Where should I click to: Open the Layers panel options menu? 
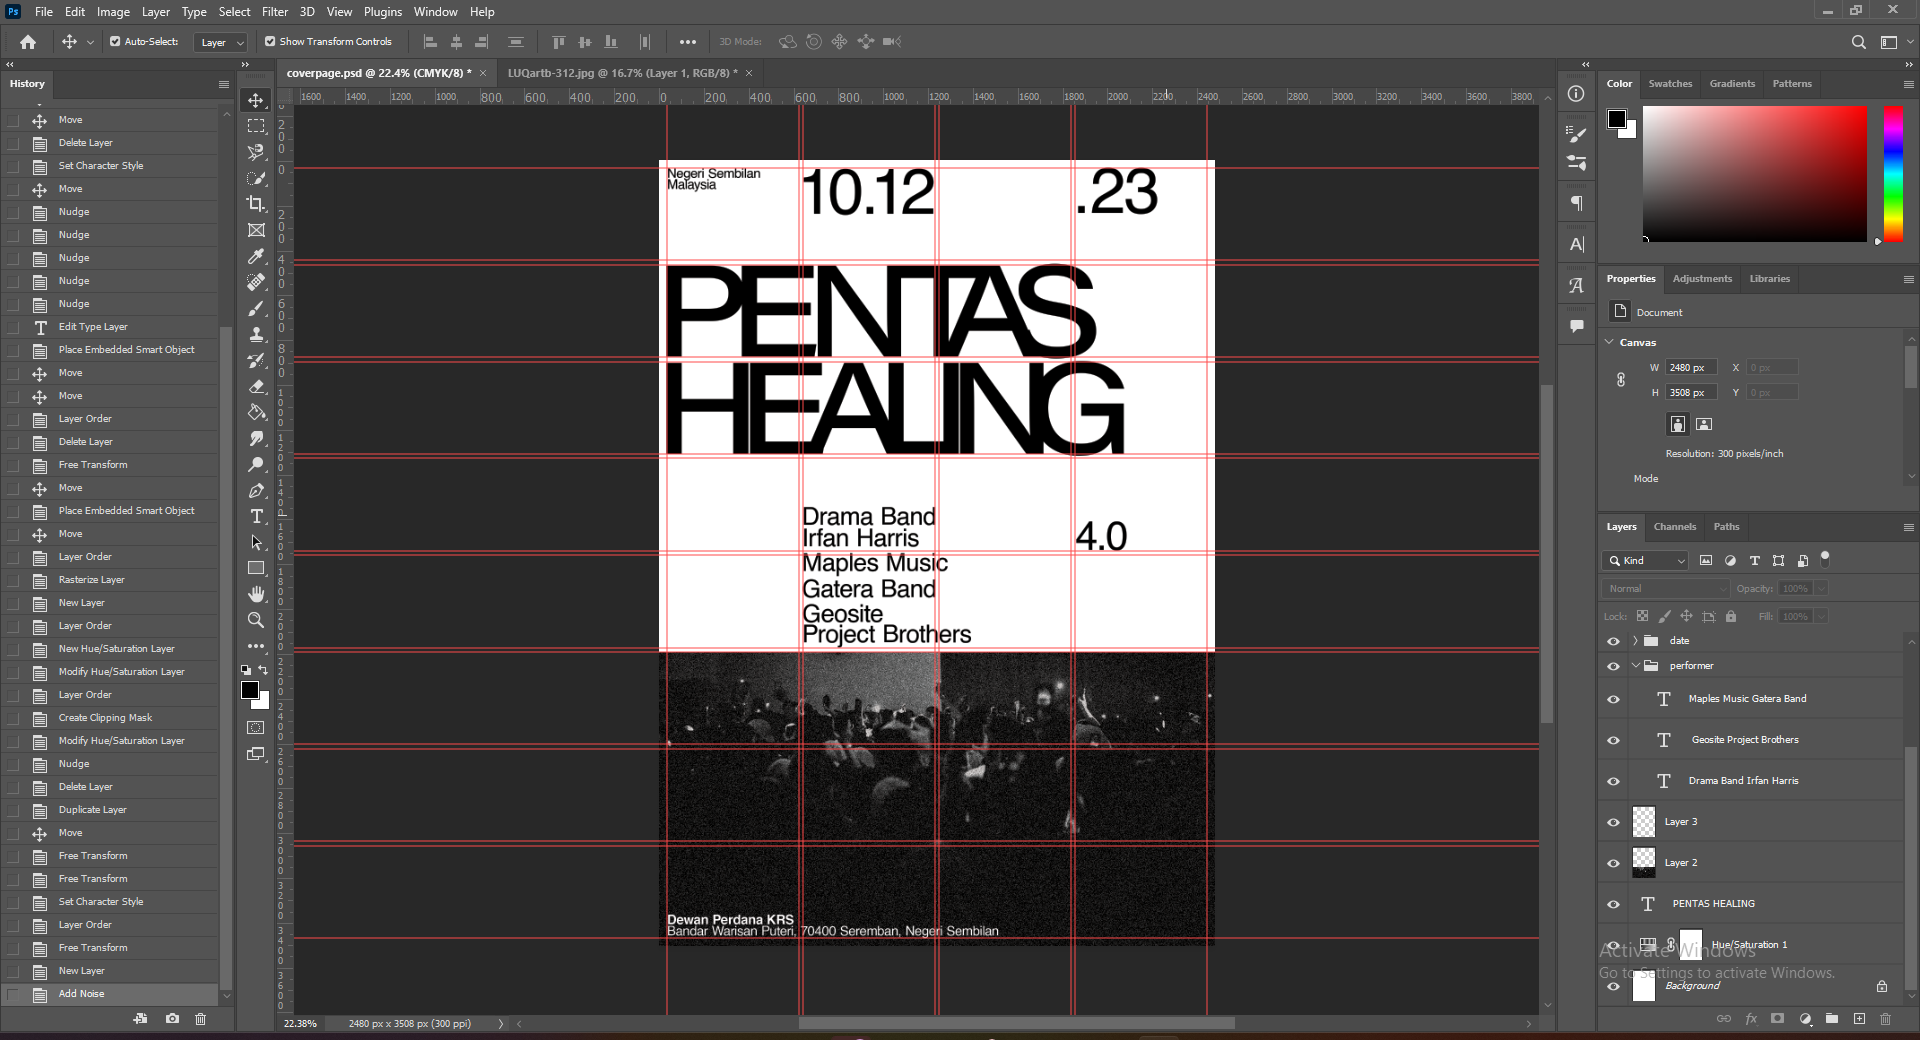pos(1908,527)
